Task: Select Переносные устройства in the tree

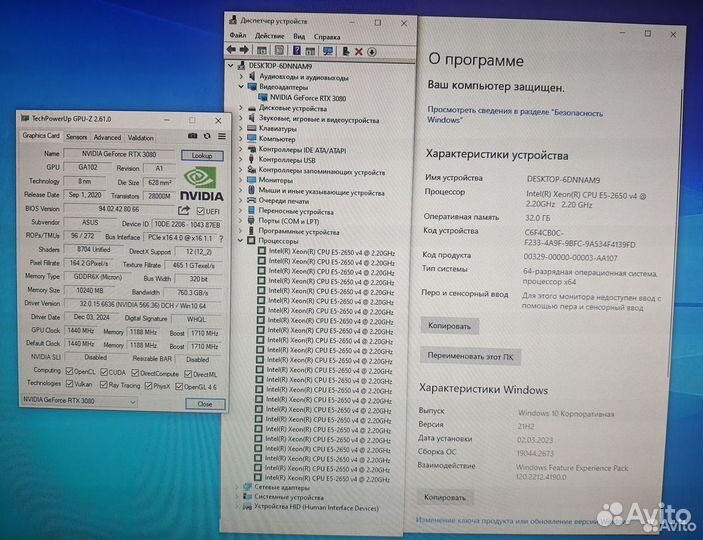Action: click(x=296, y=211)
